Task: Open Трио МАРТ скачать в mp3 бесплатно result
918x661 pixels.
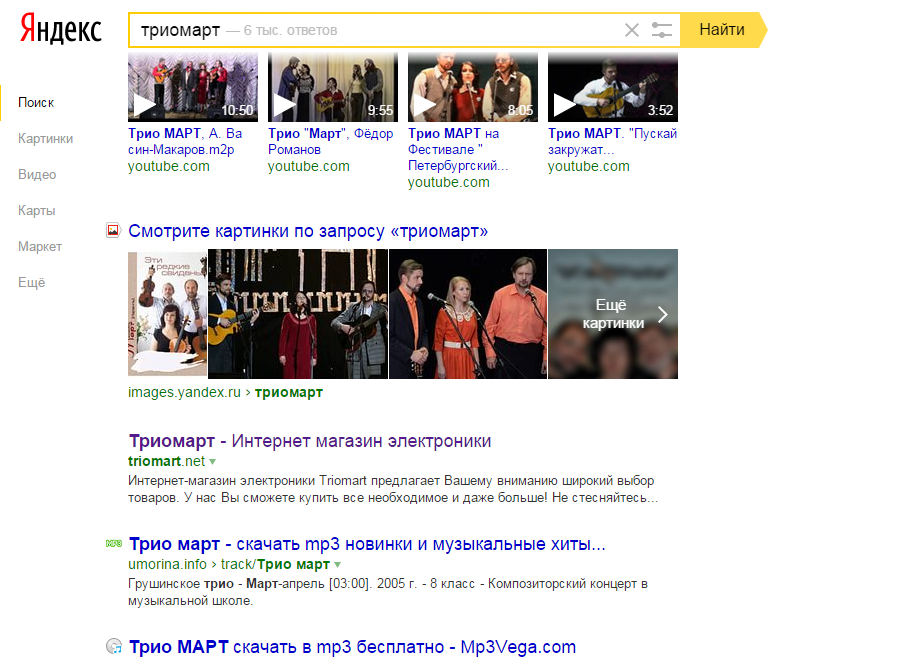Action: click(352, 647)
